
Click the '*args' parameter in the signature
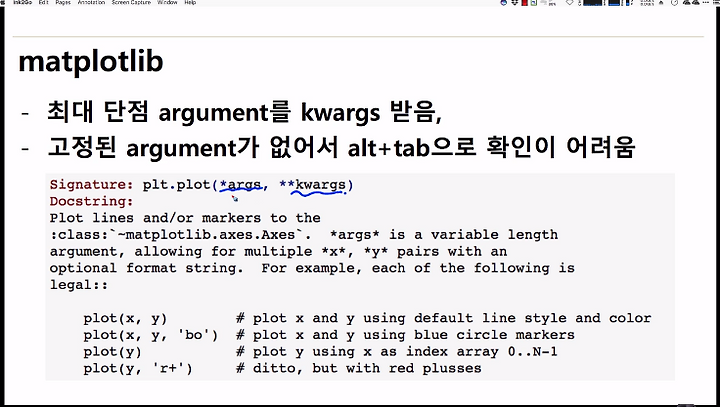pyautogui.click(x=243, y=185)
